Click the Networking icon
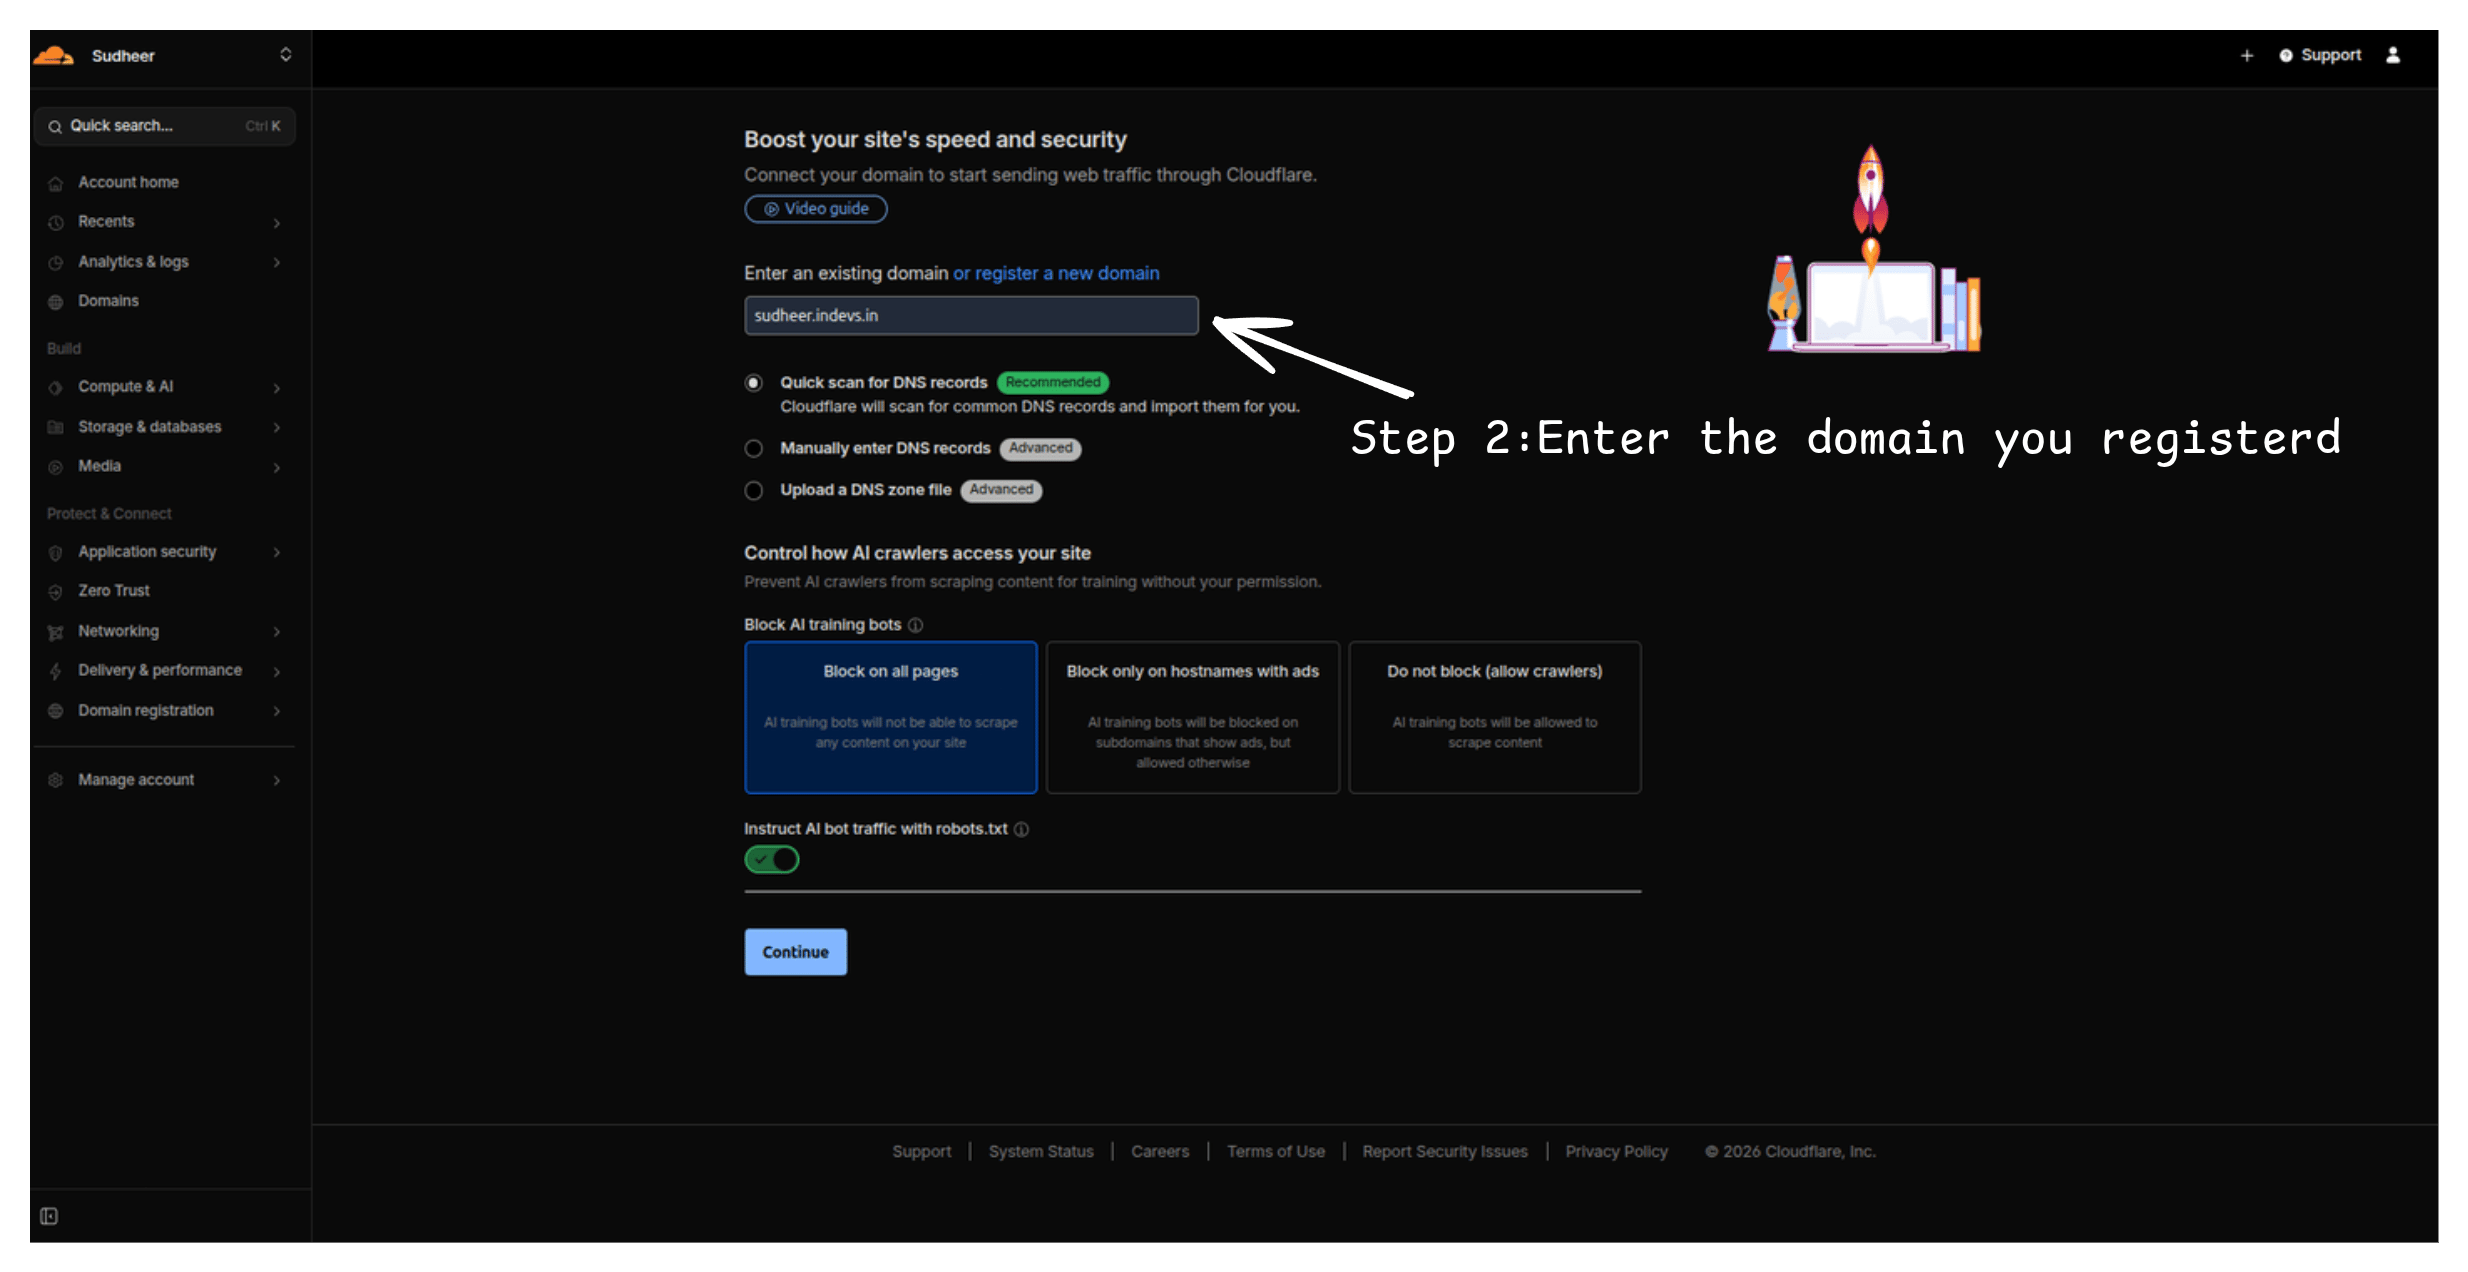This screenshot has height=1272, width=2468. [x=56, y=632]
